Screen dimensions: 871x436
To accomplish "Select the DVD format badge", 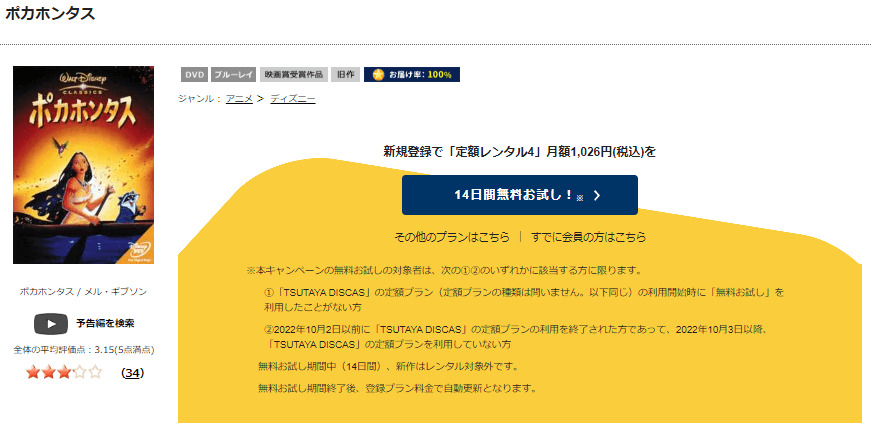I will click(x=194, y=74).
